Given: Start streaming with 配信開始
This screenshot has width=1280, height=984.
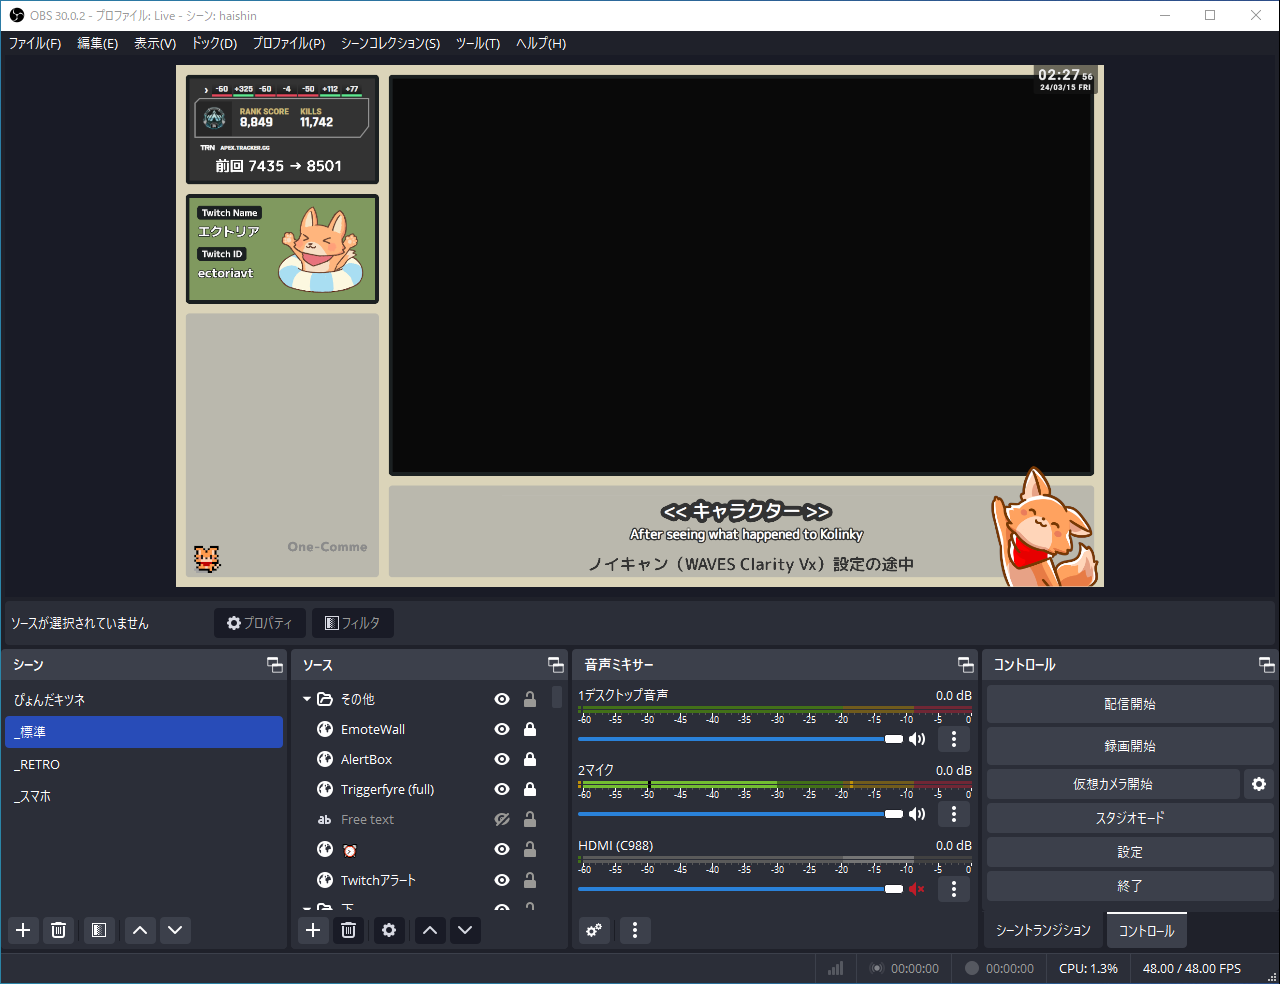Looking at the screenshot, I should tap(1129, 704).
